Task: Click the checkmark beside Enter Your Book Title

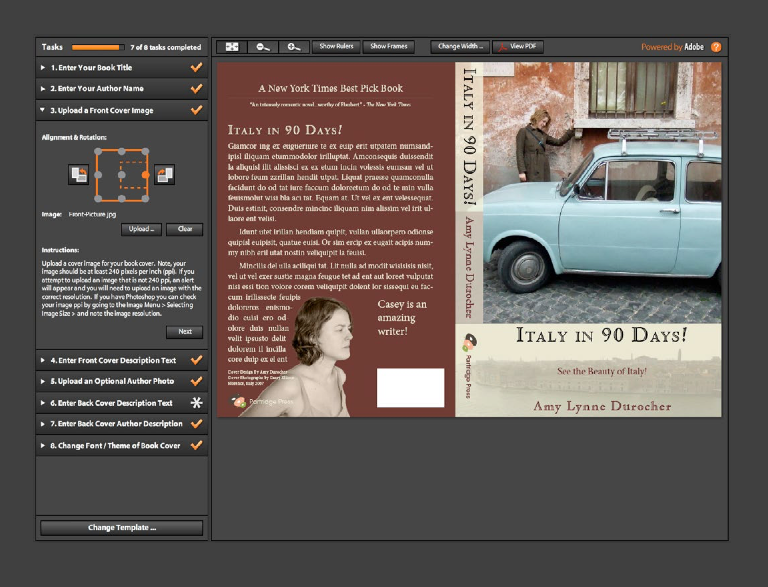Action: coord(196,67)
